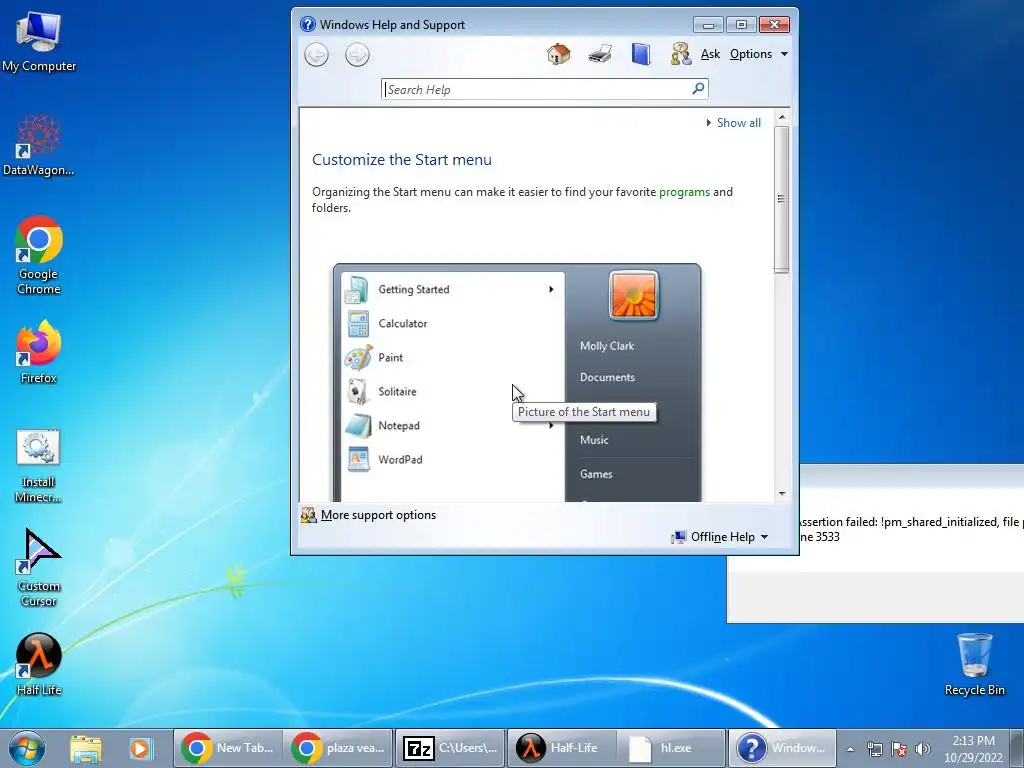Click the Back arrow in Help window
Image resolution: width=1024 pixels, height=768 pixels.
(317, 55)
